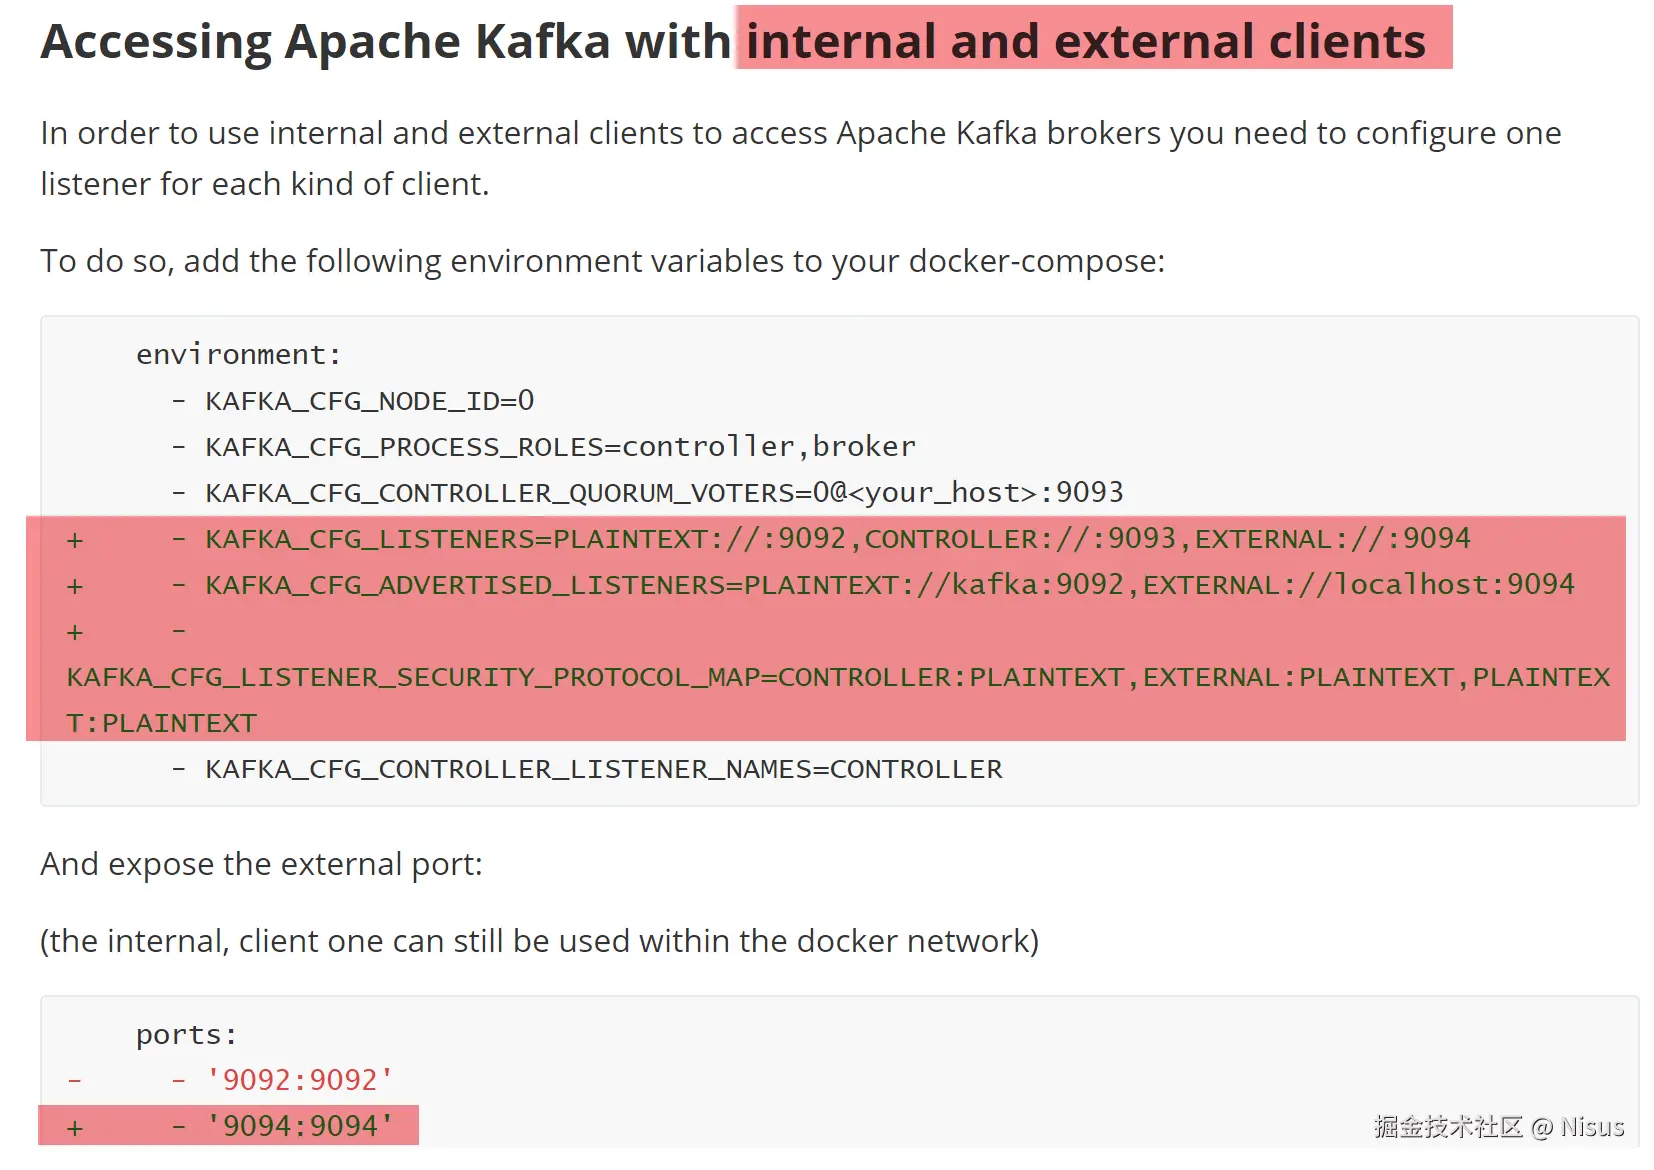Image resolution: width=1654 pixels, height=1170 pixels.
Task: Click the highlighted KAFKA_CFG_LISTENERS line
Action: point(837,539)
